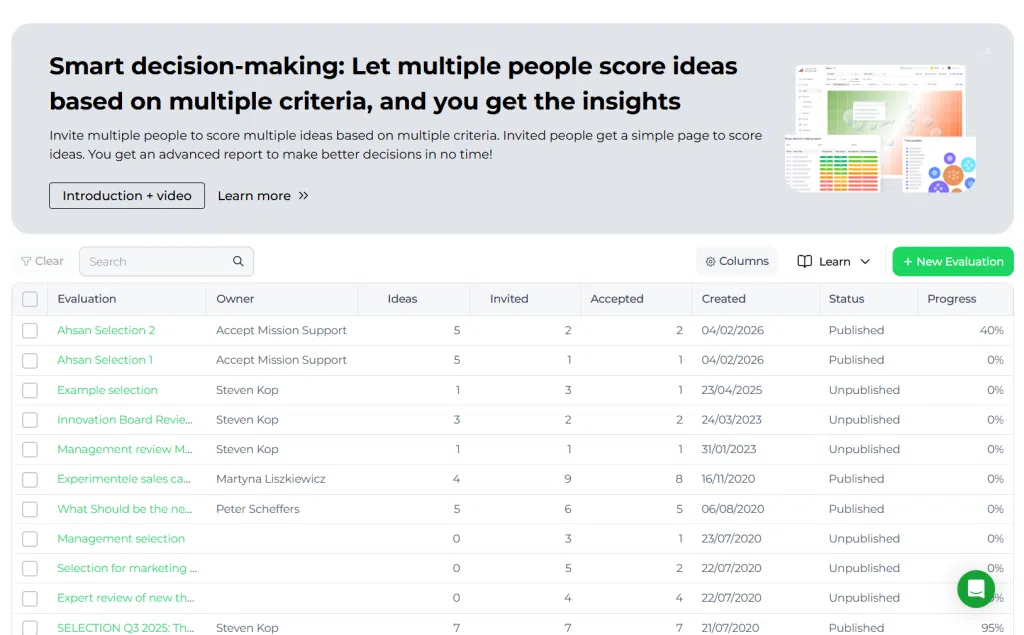
Task: Click owner Peter Scheffers cell
Action: coord(257,509)
